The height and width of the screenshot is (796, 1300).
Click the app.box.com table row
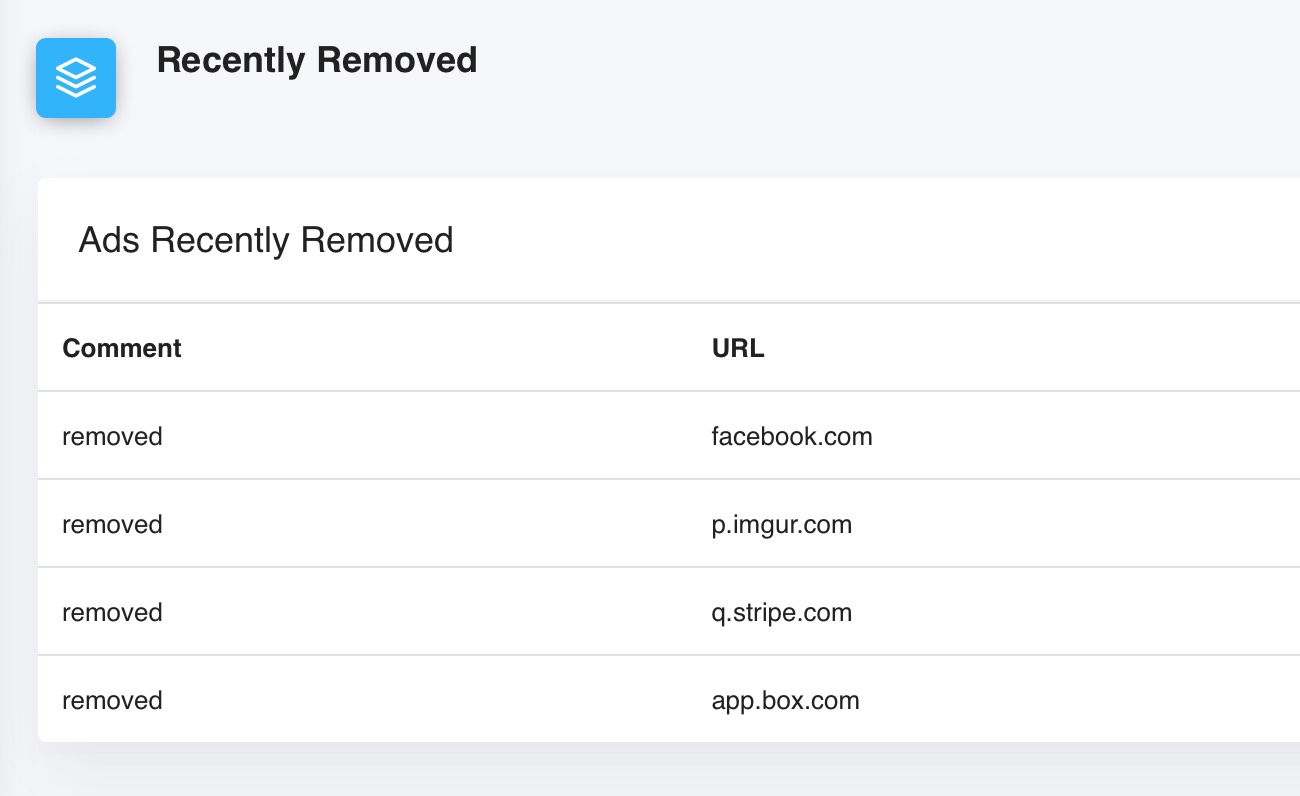point(669,700)
